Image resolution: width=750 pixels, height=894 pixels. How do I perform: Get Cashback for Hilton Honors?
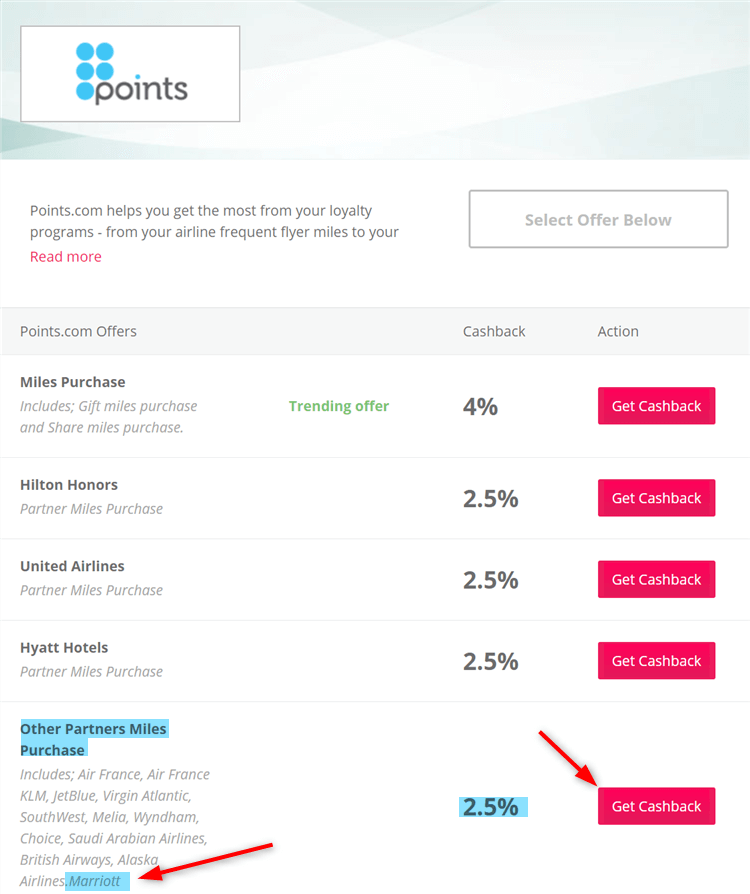(656, 498)
